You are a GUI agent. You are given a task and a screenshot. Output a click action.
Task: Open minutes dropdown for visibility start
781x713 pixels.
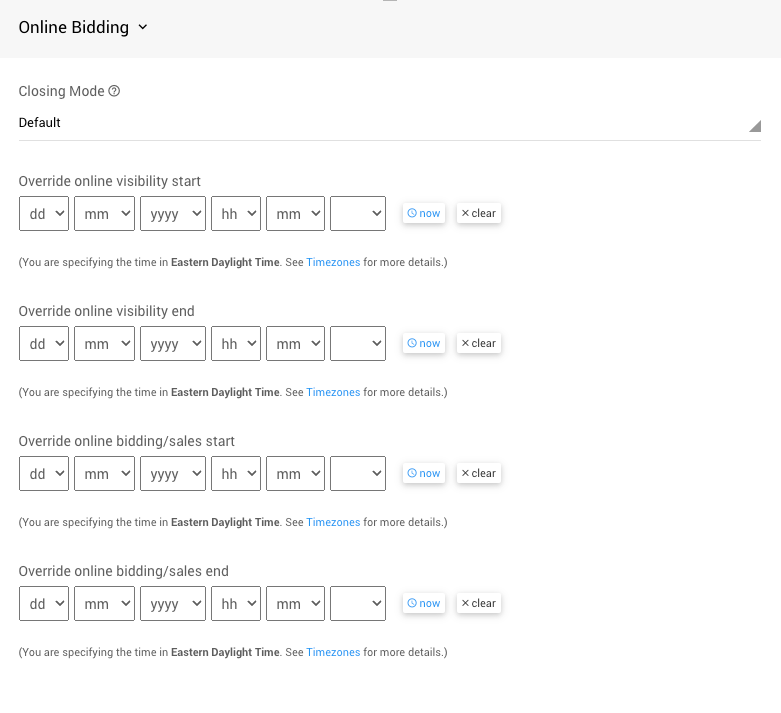coord(295,213)
